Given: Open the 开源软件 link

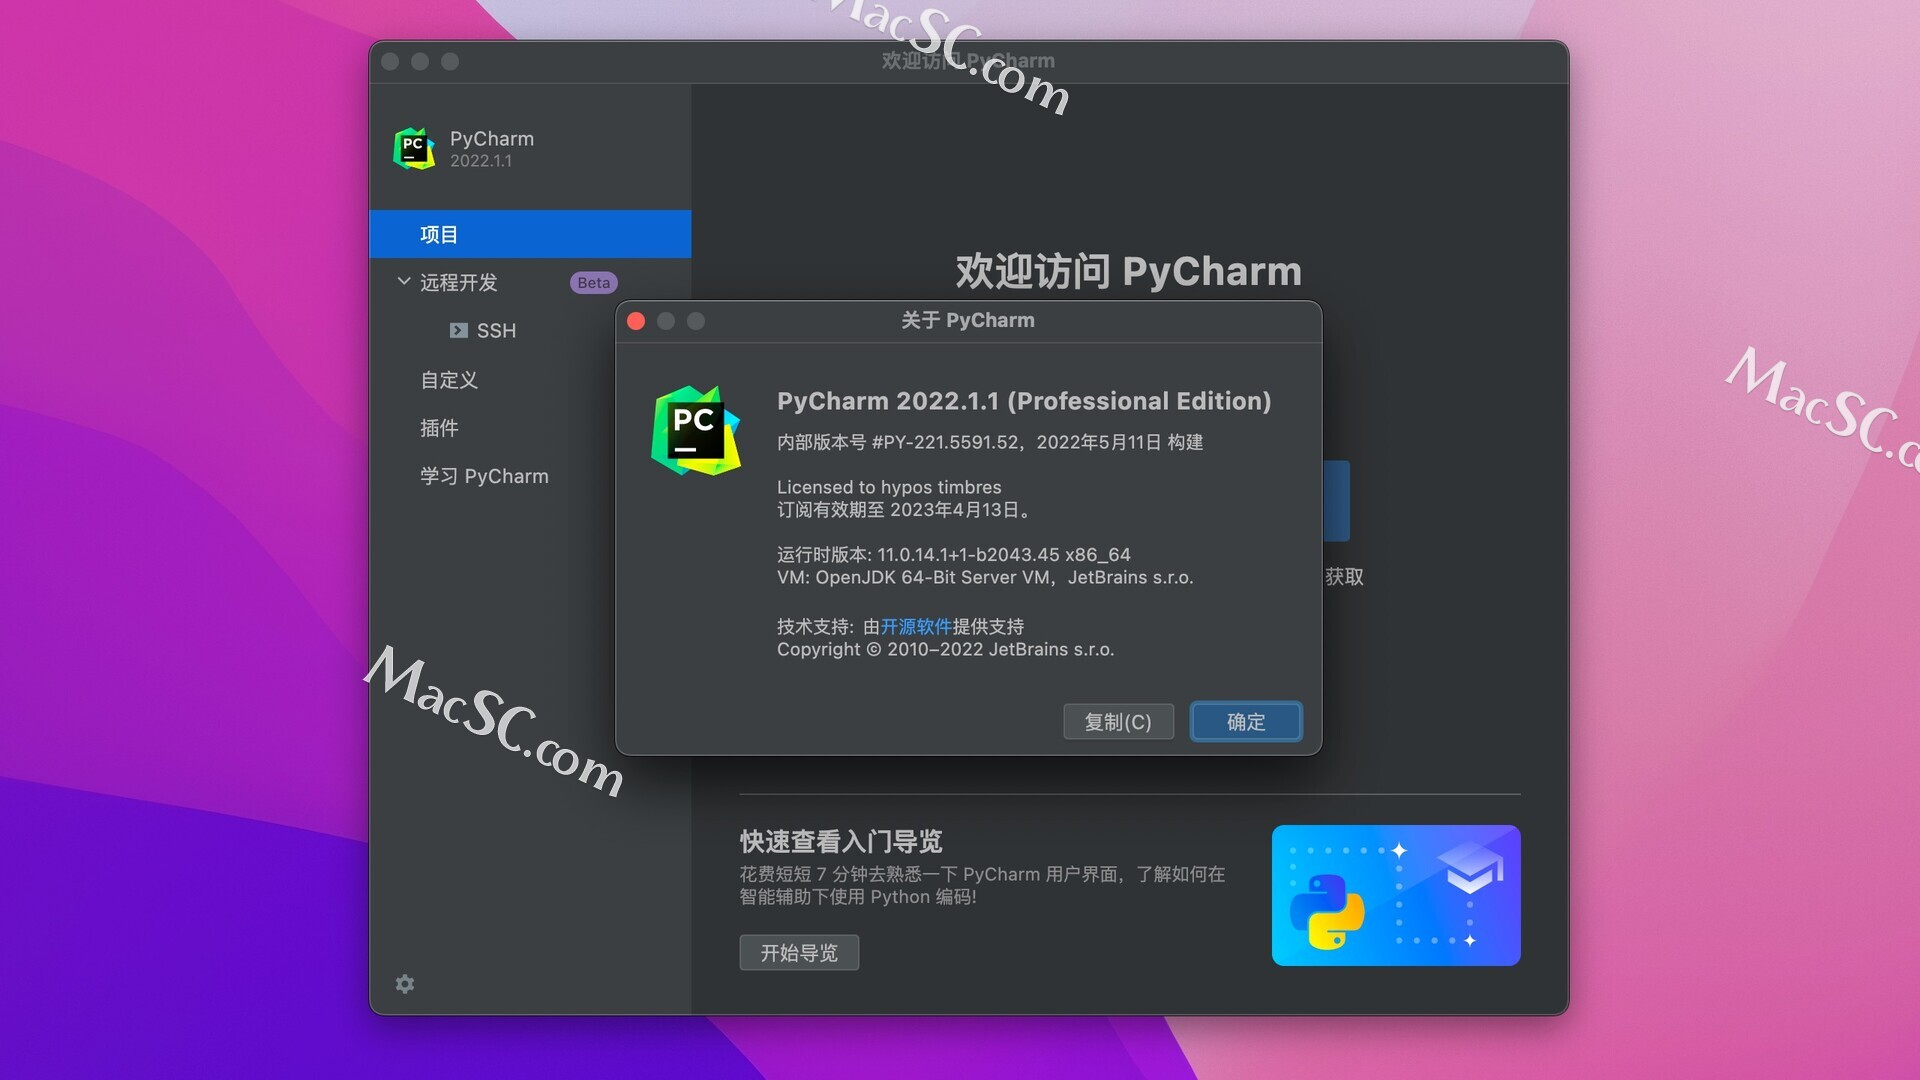Looking at the screenshot, I should (x=916, y=627).
